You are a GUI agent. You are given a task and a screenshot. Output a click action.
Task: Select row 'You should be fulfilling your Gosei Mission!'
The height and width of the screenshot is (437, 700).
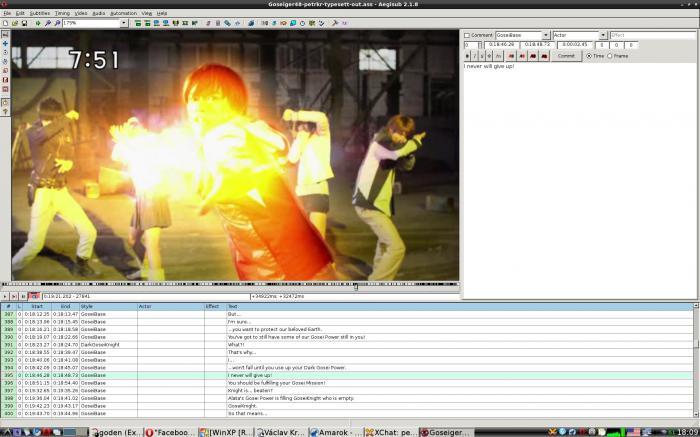(346, 383)
